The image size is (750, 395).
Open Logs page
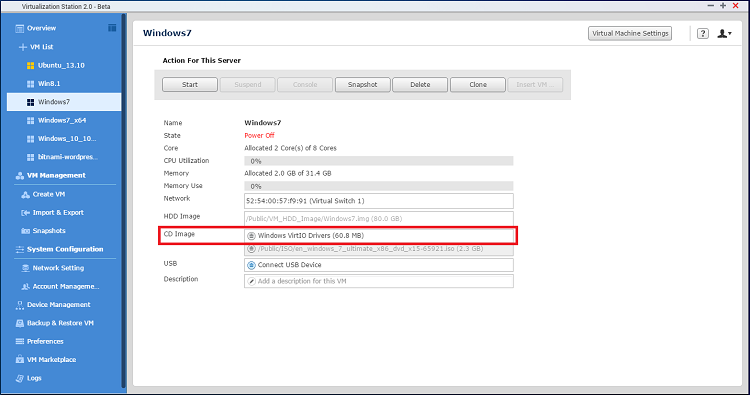34,378
